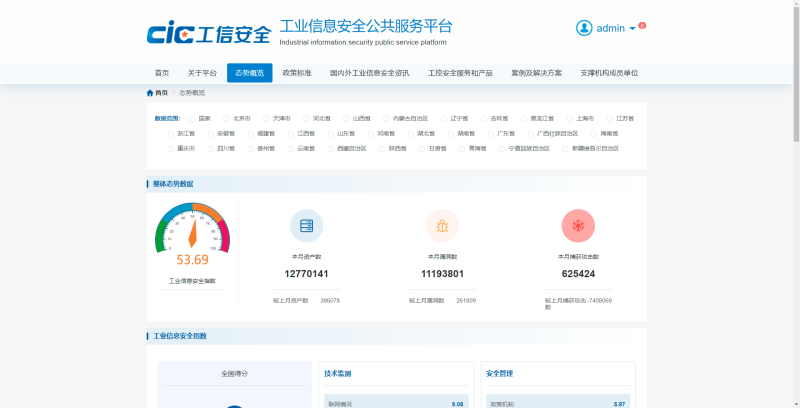Expand the admin account dropdown arrow
800x408 pixels.
[x=632, y=29]
